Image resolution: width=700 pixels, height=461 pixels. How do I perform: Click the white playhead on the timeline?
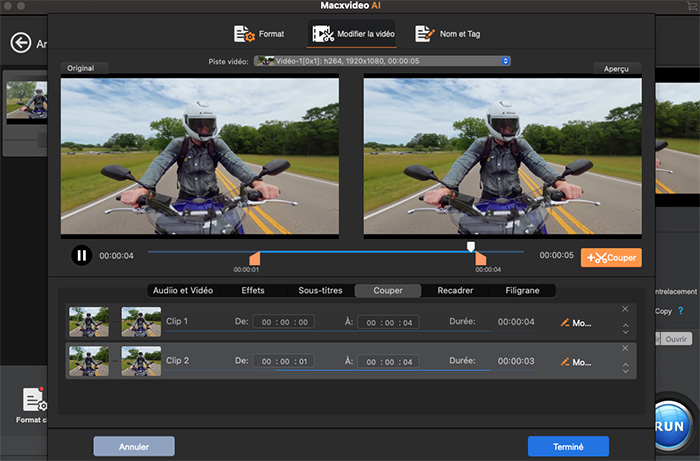471,246
